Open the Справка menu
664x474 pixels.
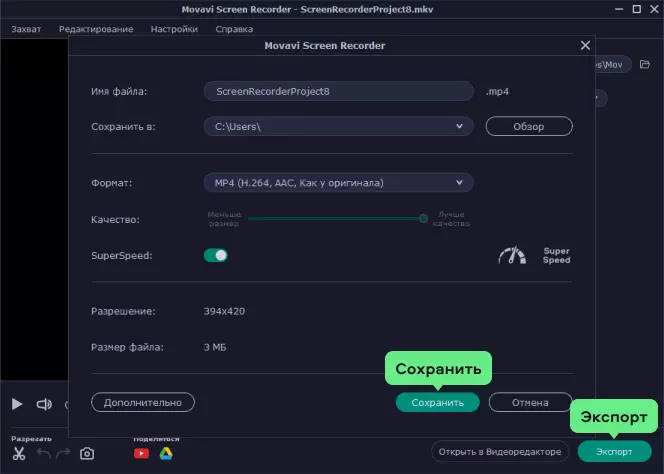click(234, 29)
